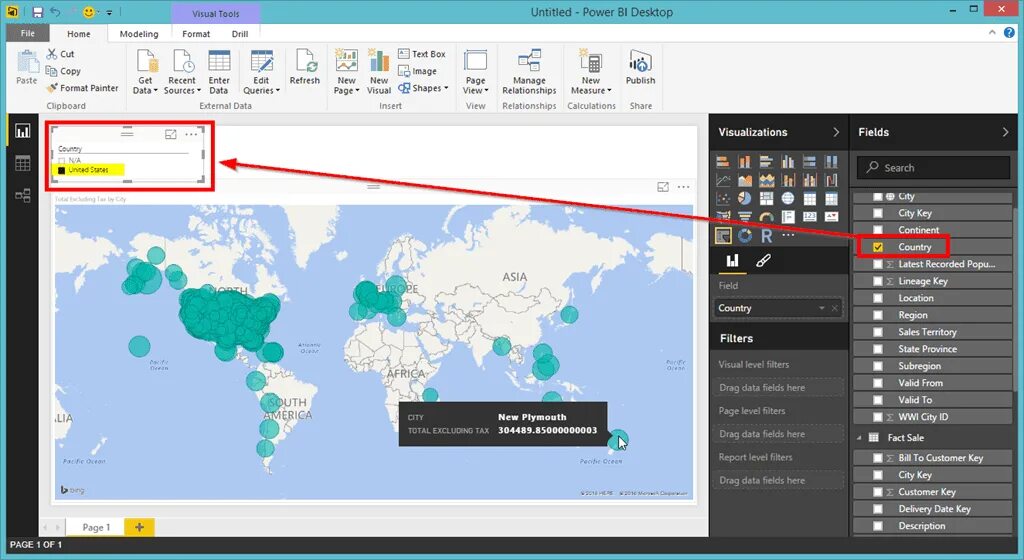Screen dimensions: 1024x560
Task: Choose the card (123) visualization
Action: click(809, 217)
